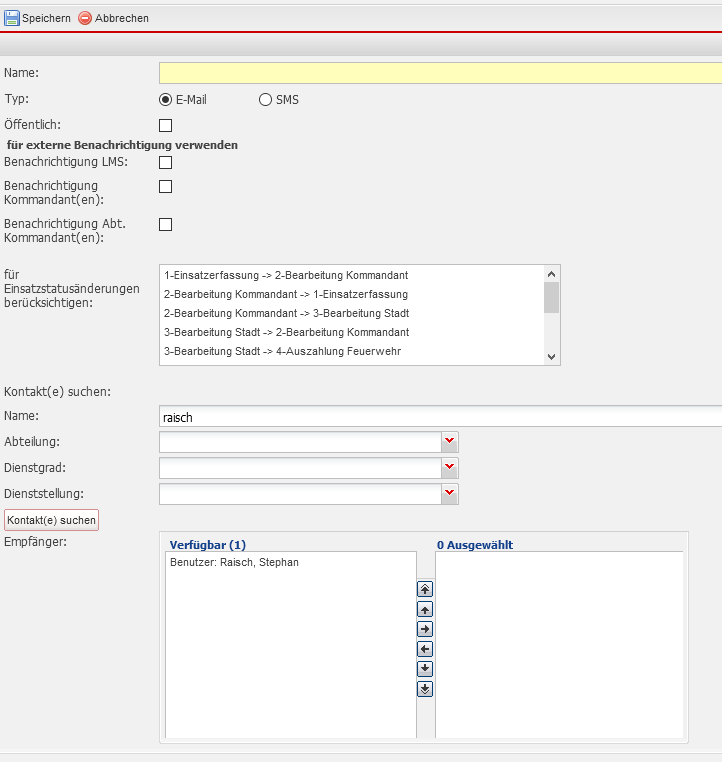722x762 pixels.
Task: Open the Dienststellung combo box
Action: (449, 493)
